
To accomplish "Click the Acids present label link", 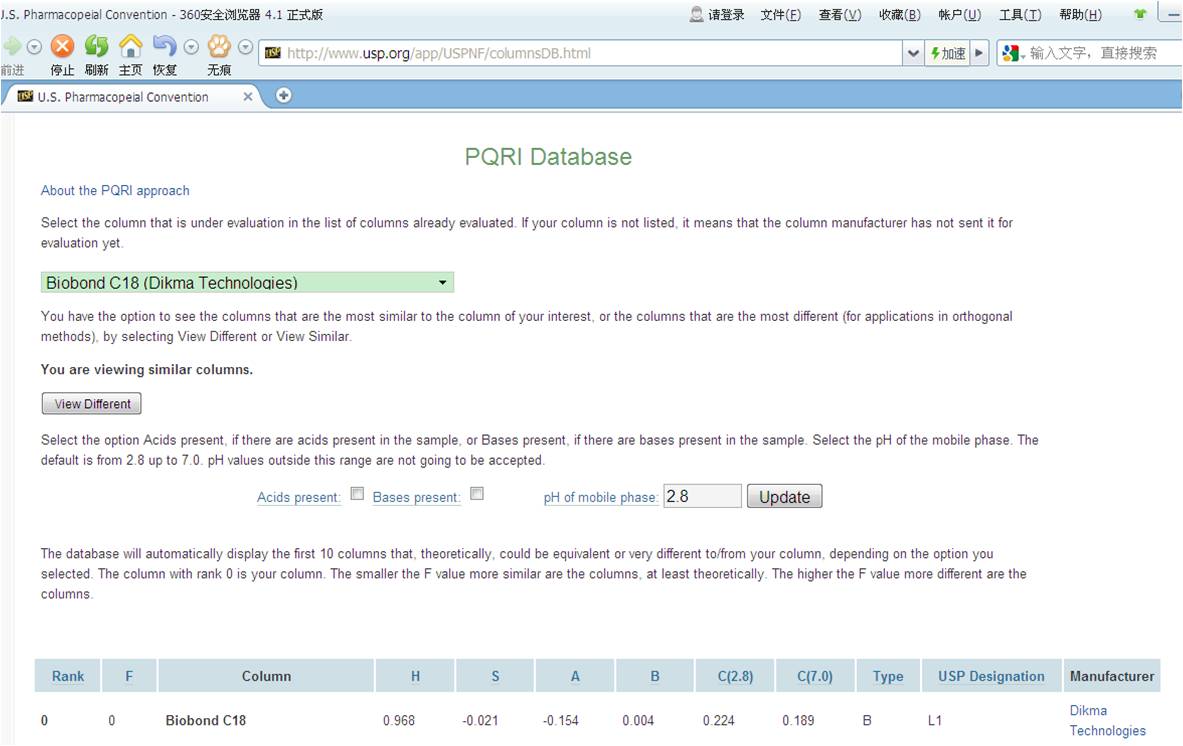I will [x=299, y=498].
